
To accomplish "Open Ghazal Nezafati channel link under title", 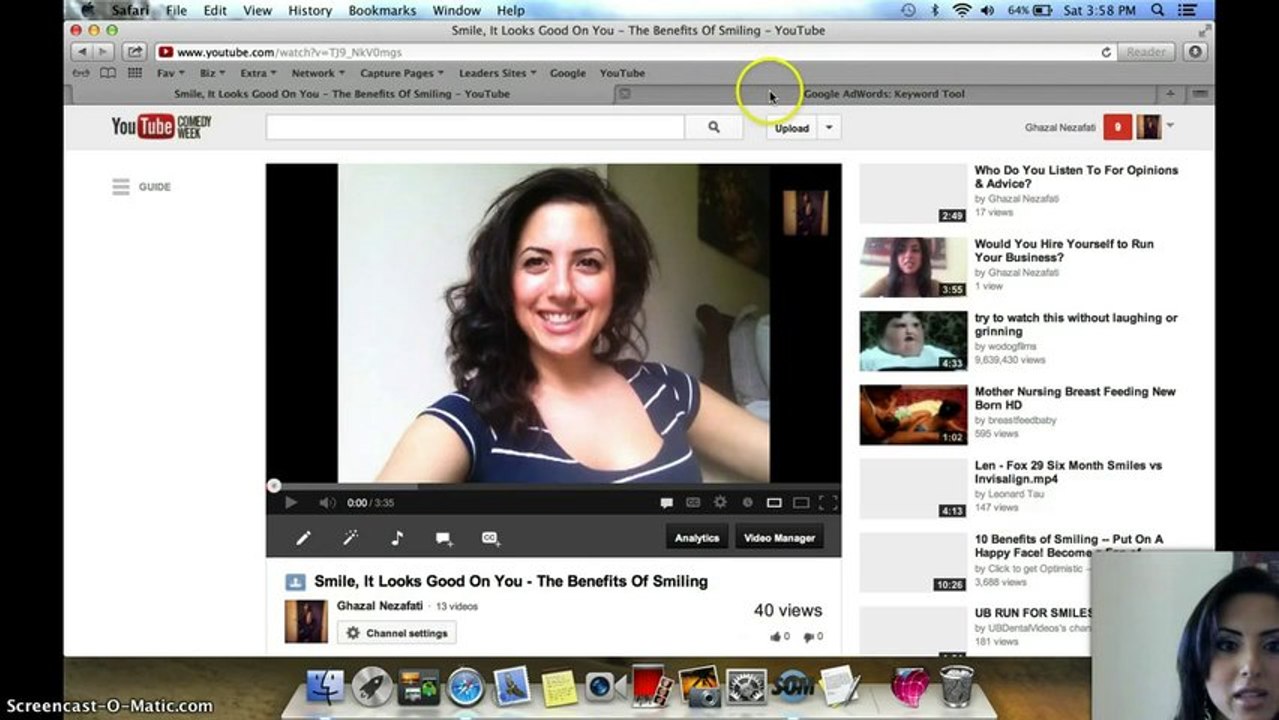I will click(x=380, y=606).
